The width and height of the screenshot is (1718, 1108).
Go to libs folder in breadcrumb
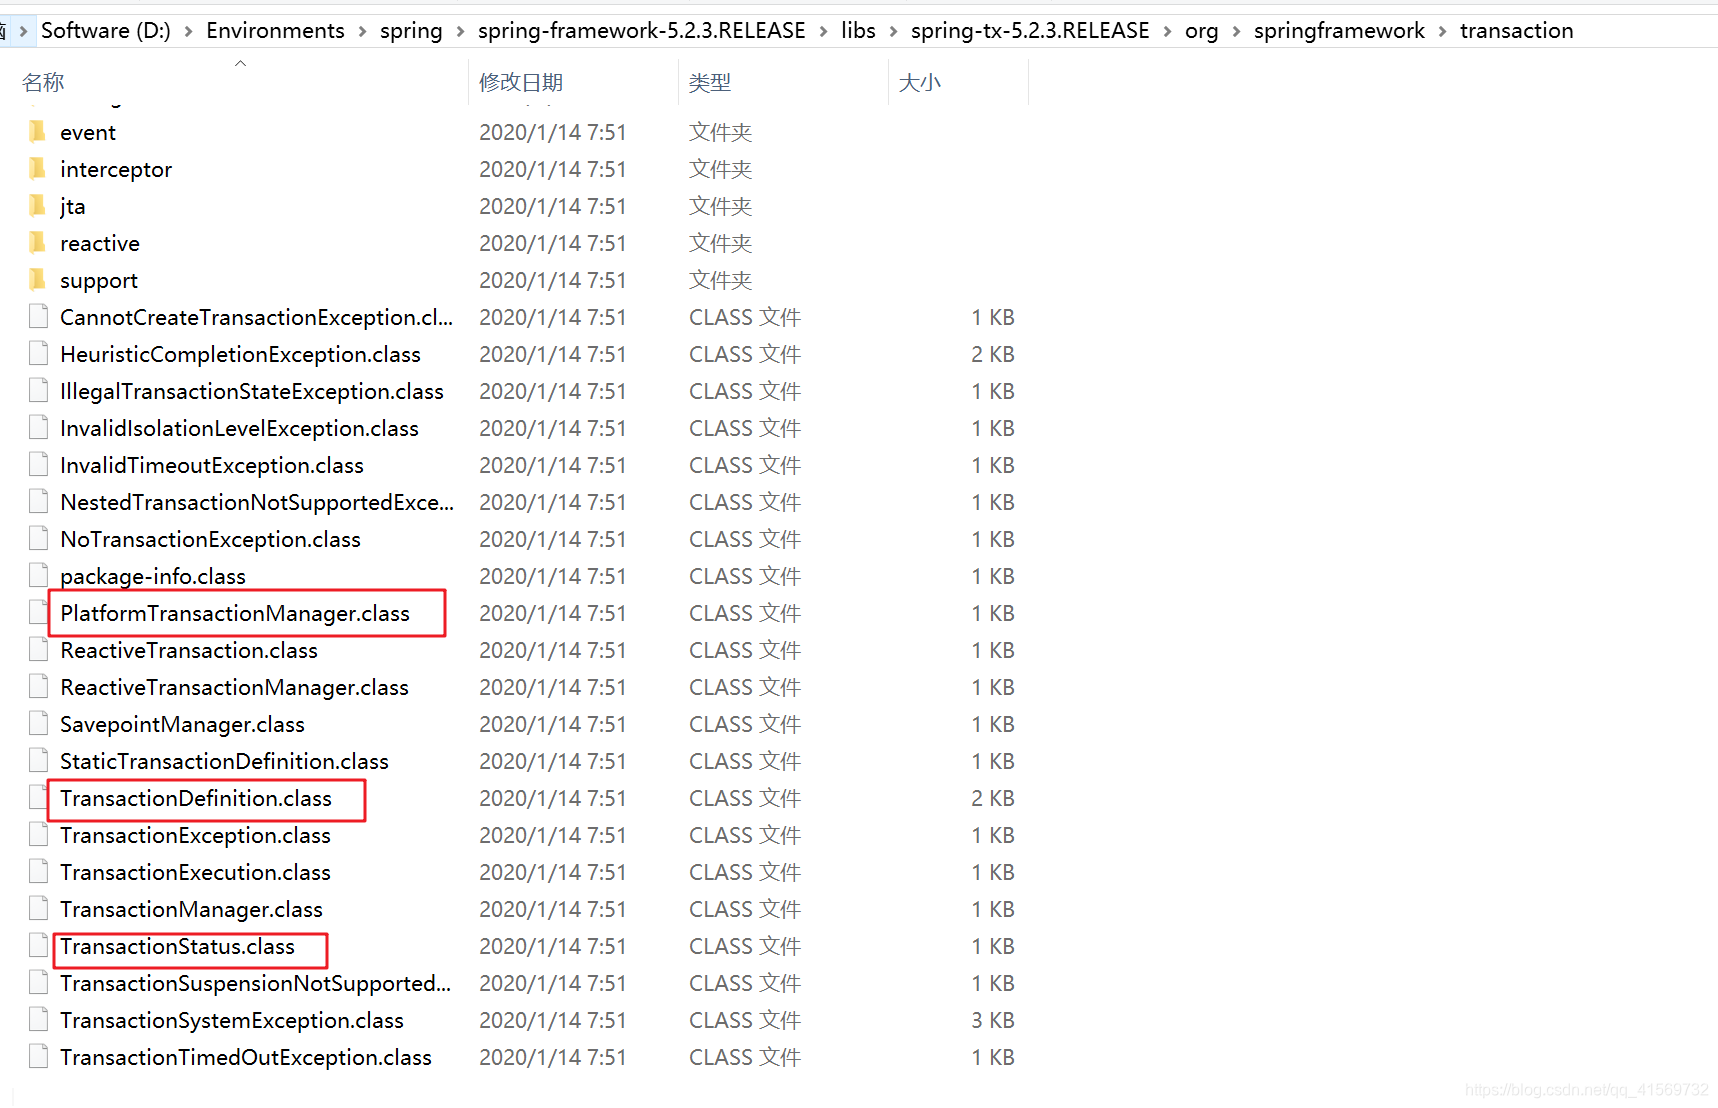tap(858, 31)
